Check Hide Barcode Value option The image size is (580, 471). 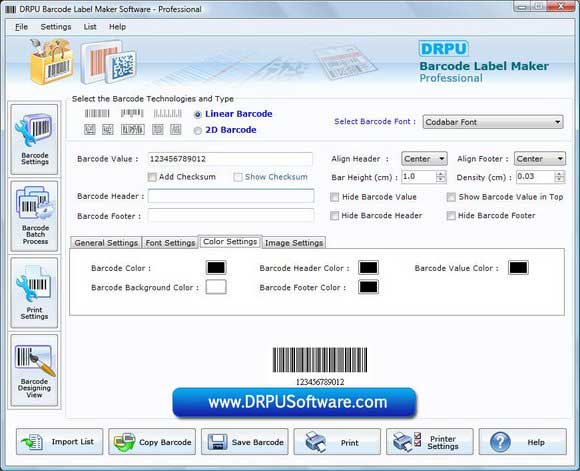(334, 197)
